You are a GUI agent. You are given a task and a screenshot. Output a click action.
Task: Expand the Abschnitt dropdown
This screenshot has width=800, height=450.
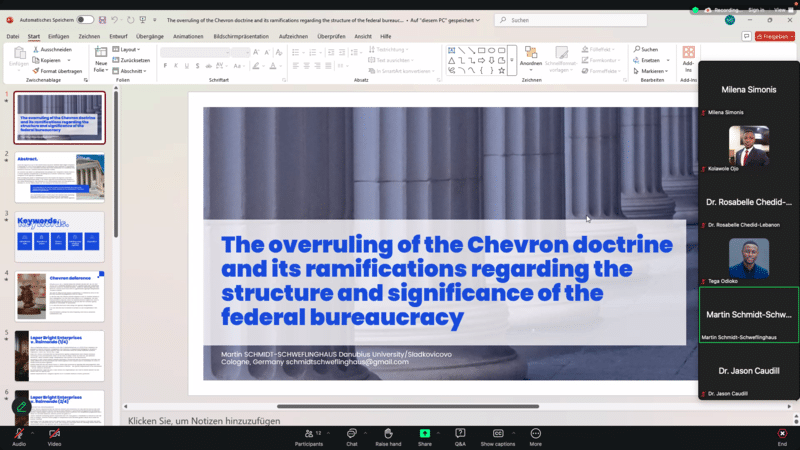pyautogui.click(x=131, y=71)
